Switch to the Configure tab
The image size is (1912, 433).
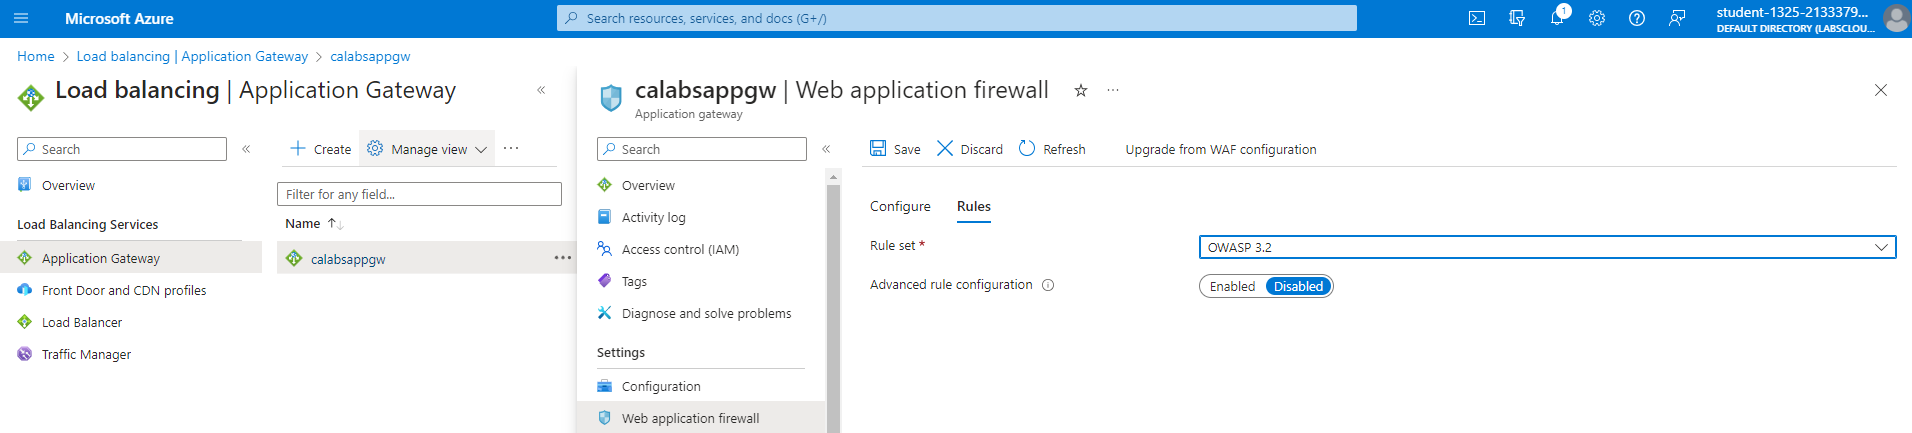pos(900,206)
